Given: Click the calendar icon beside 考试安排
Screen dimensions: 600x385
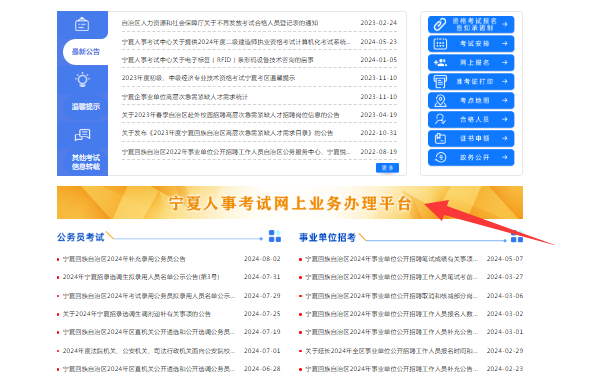Looking at the screenshot, I should [x=440, y=44].
